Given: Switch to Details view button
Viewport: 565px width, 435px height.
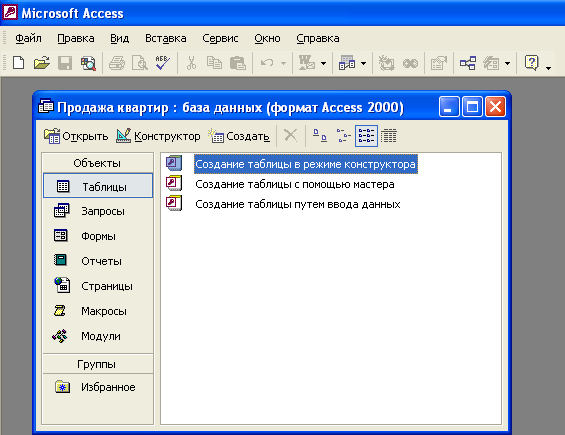Looking at the screenshot, I should (x=388, y=136).
